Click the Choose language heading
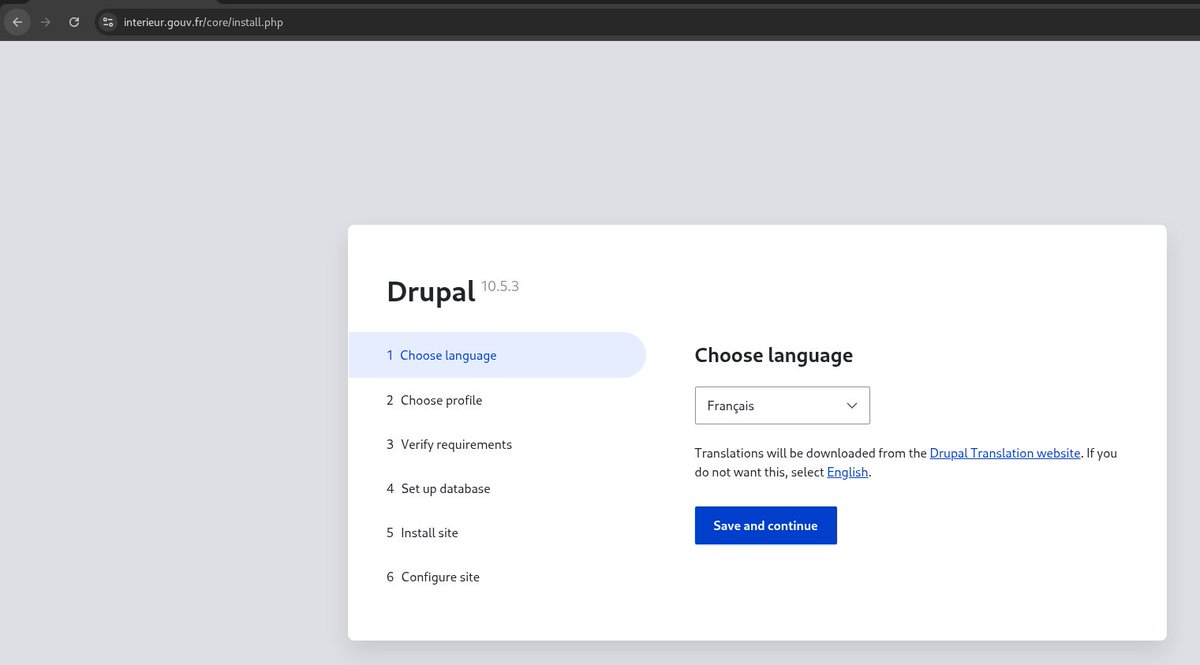1200x665 pixels. tap(774, 355)
